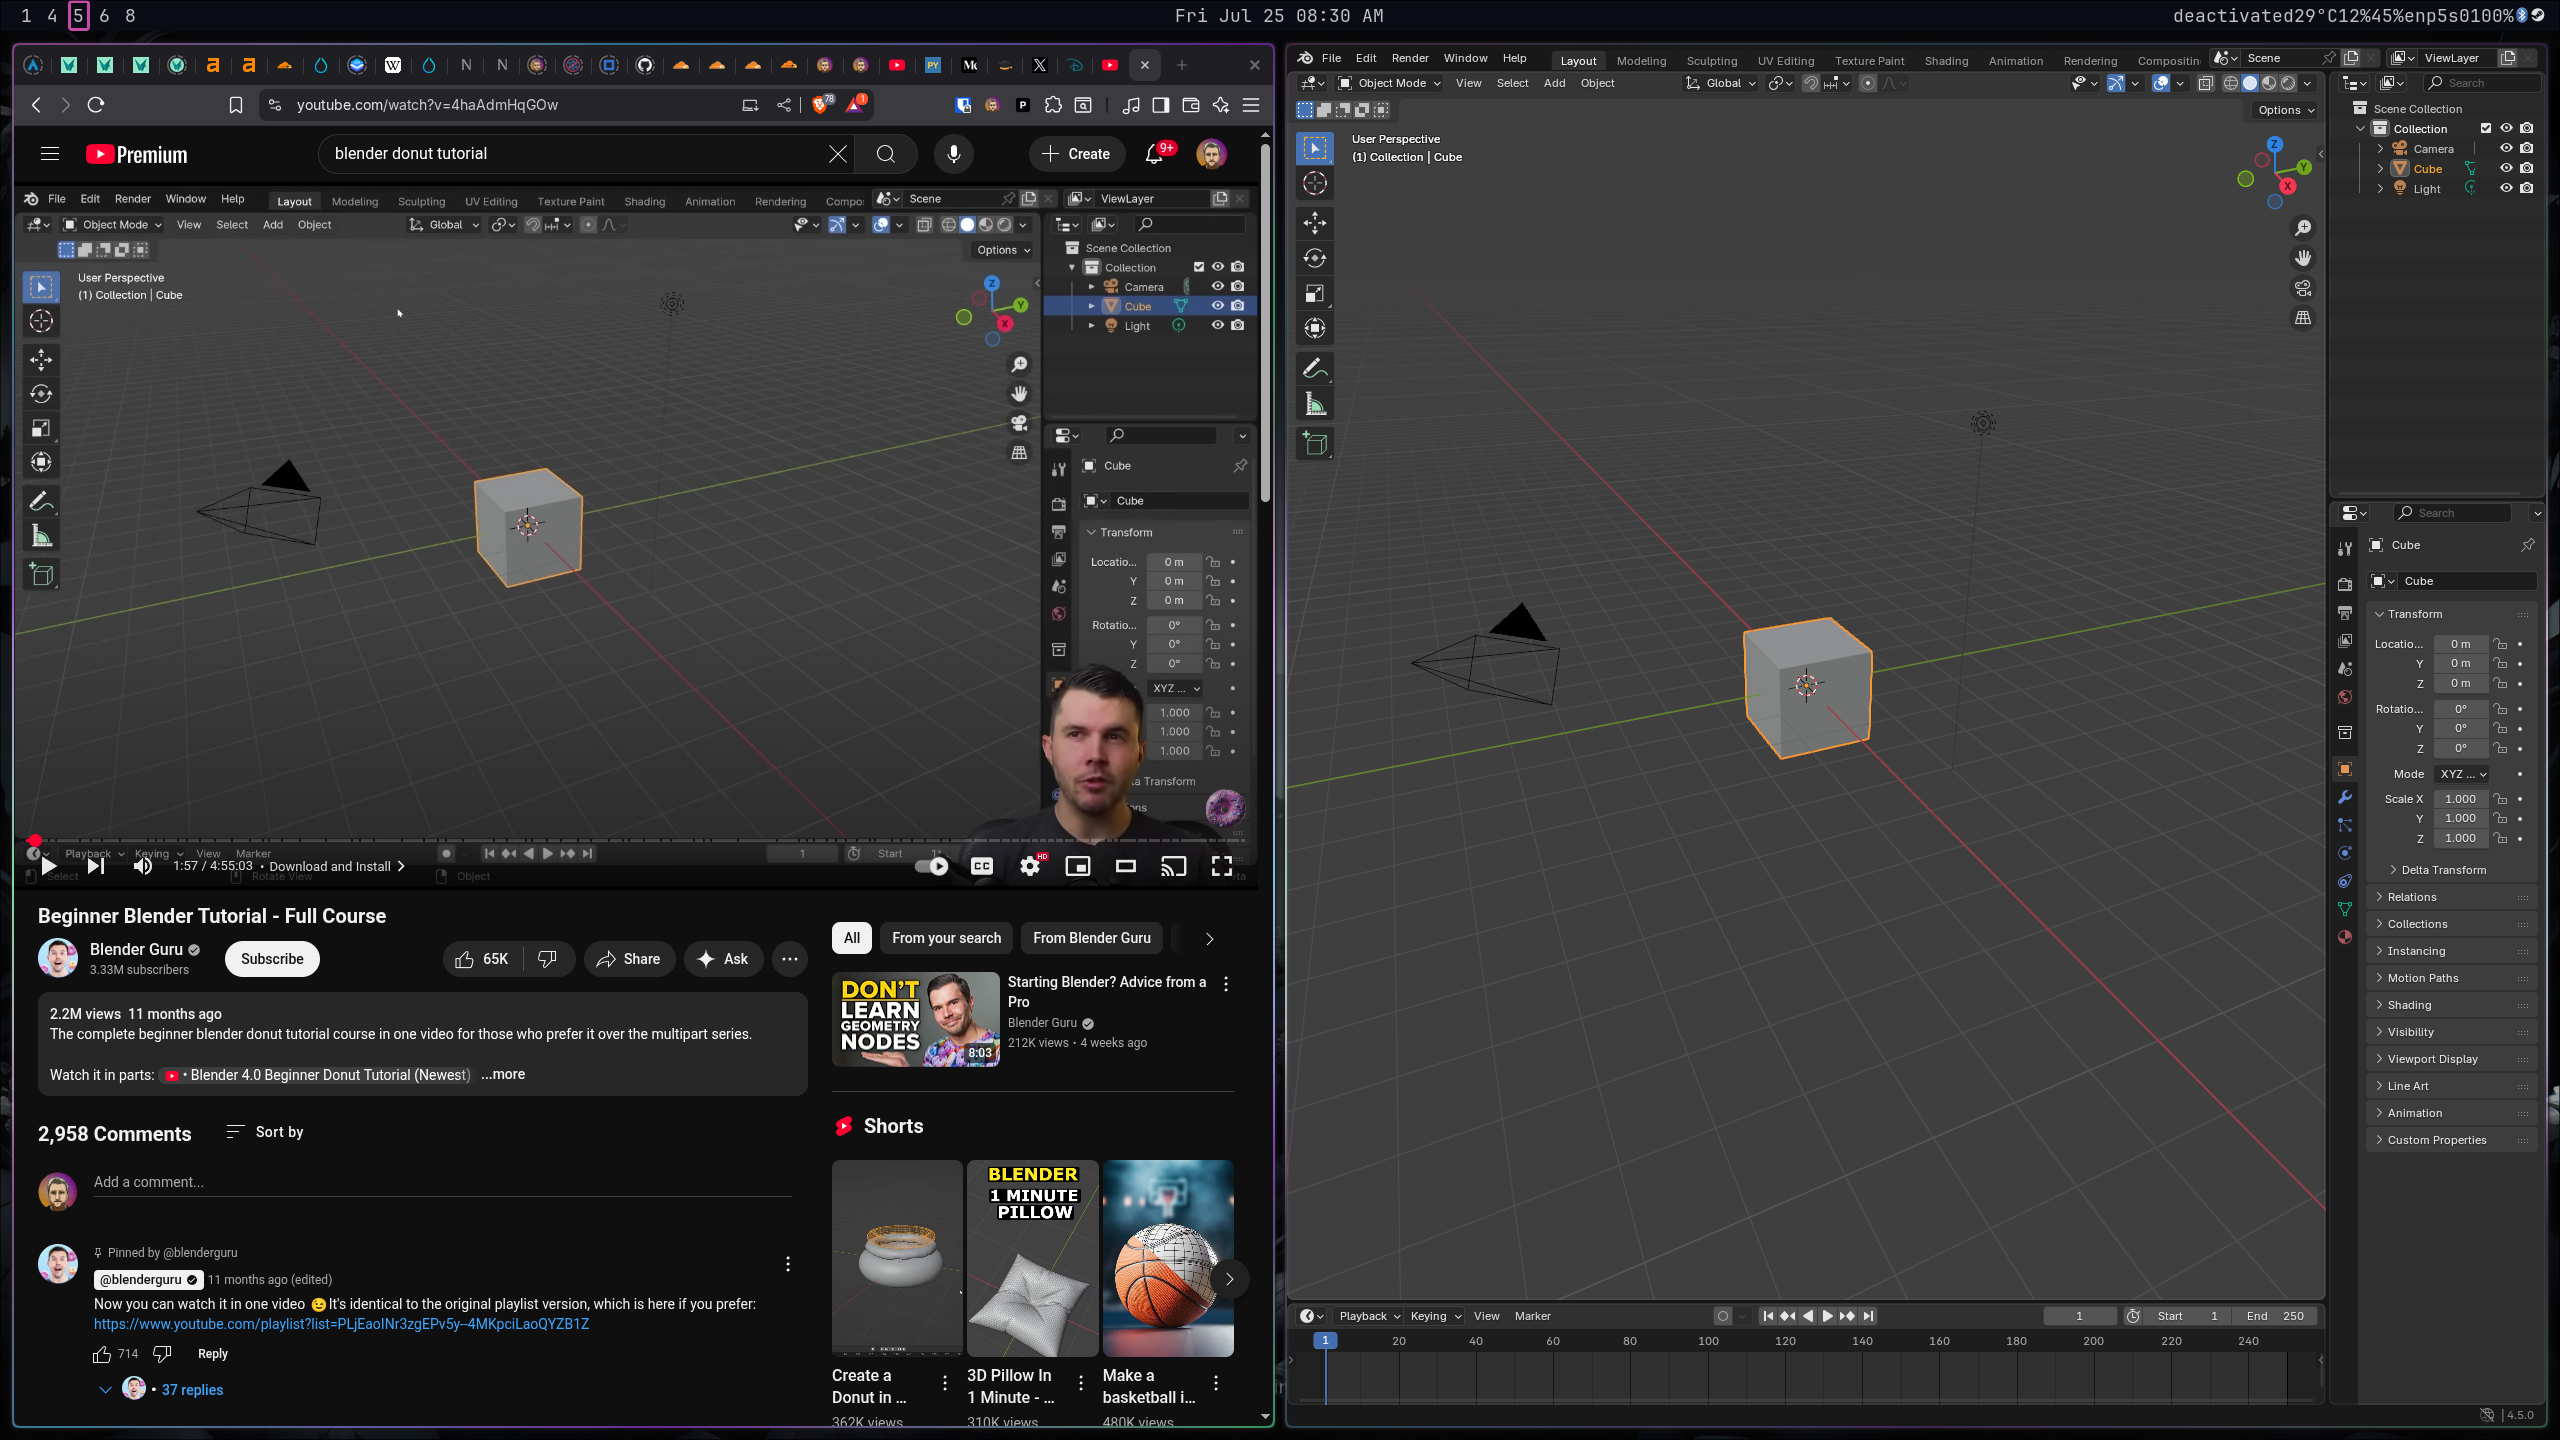The height and width of the screenshot is (1440, 2560).
Task: Click the 3D Cursor tool
Action: click(x=1315, y=183)
